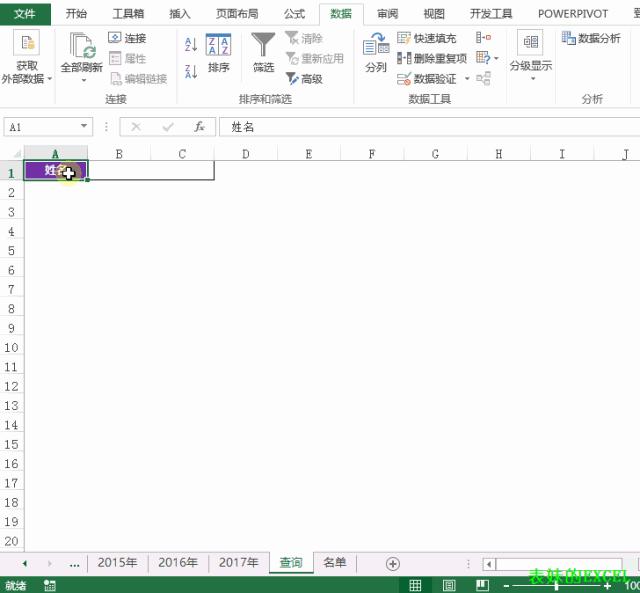Expand the Name Box dropdown

coord(84,126)
